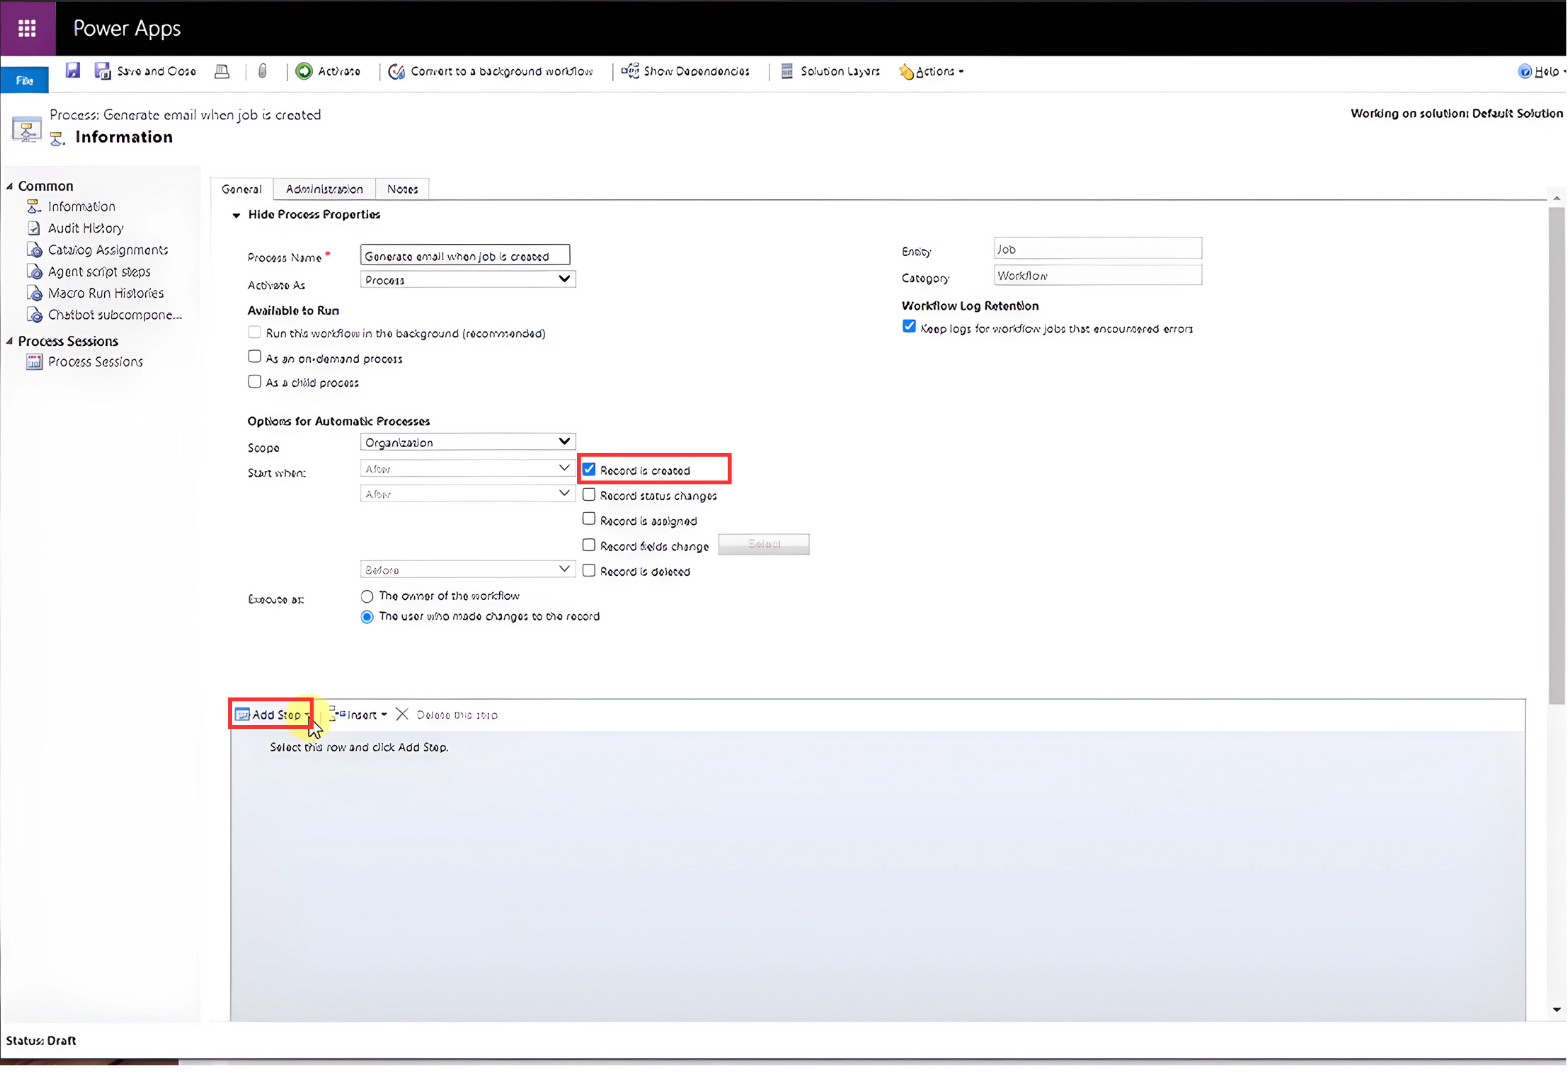Image resolution: width=1568 pixels, height=1080 pixels.
Task: Click the Catalog Assignments sidebar icon
Action: point(34,250)
